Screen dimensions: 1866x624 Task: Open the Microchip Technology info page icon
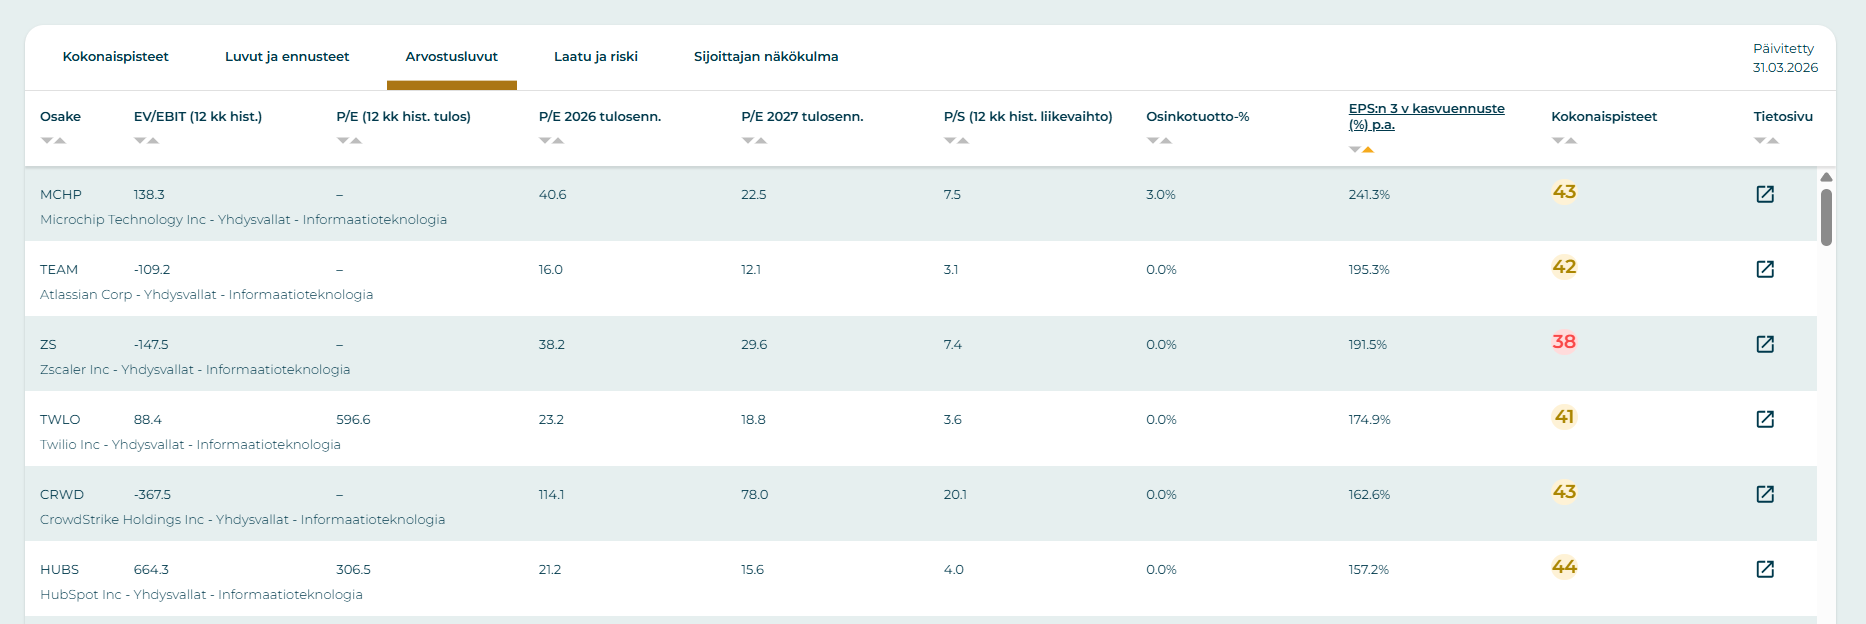pyautogui.click(x=1765, y=194)
